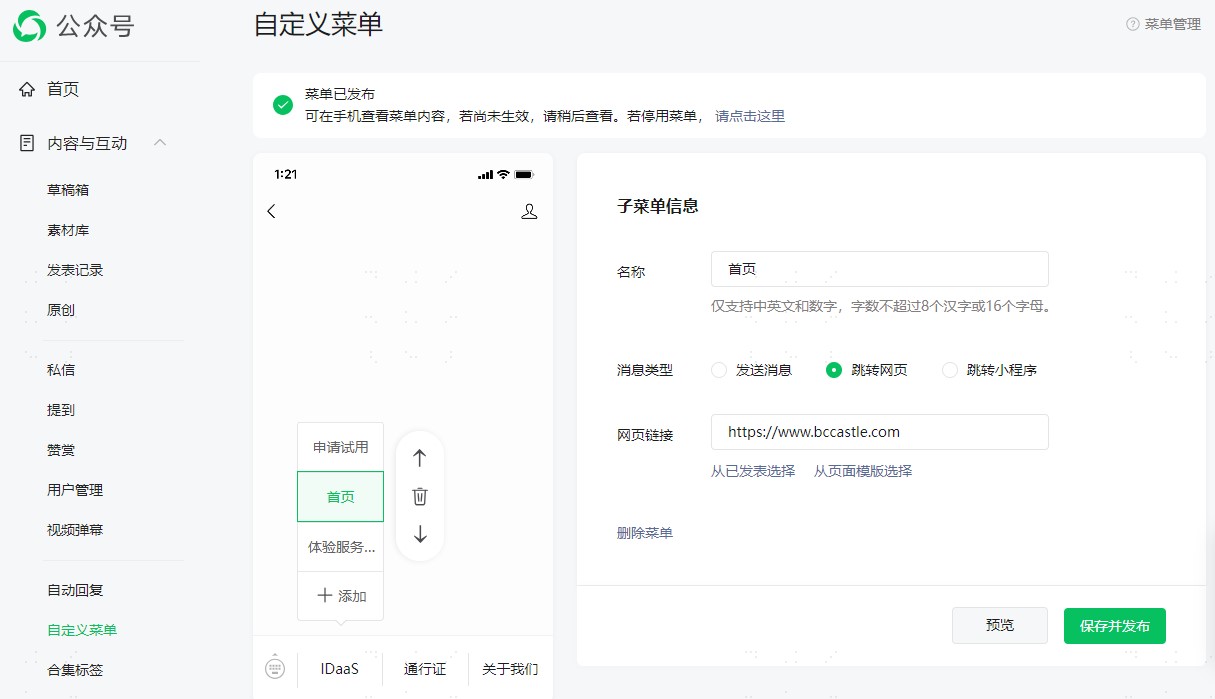This screenshot has height=699, width=1215.
Task: Open 草稿箱 in the sidebar
Action: click(68, 190)
